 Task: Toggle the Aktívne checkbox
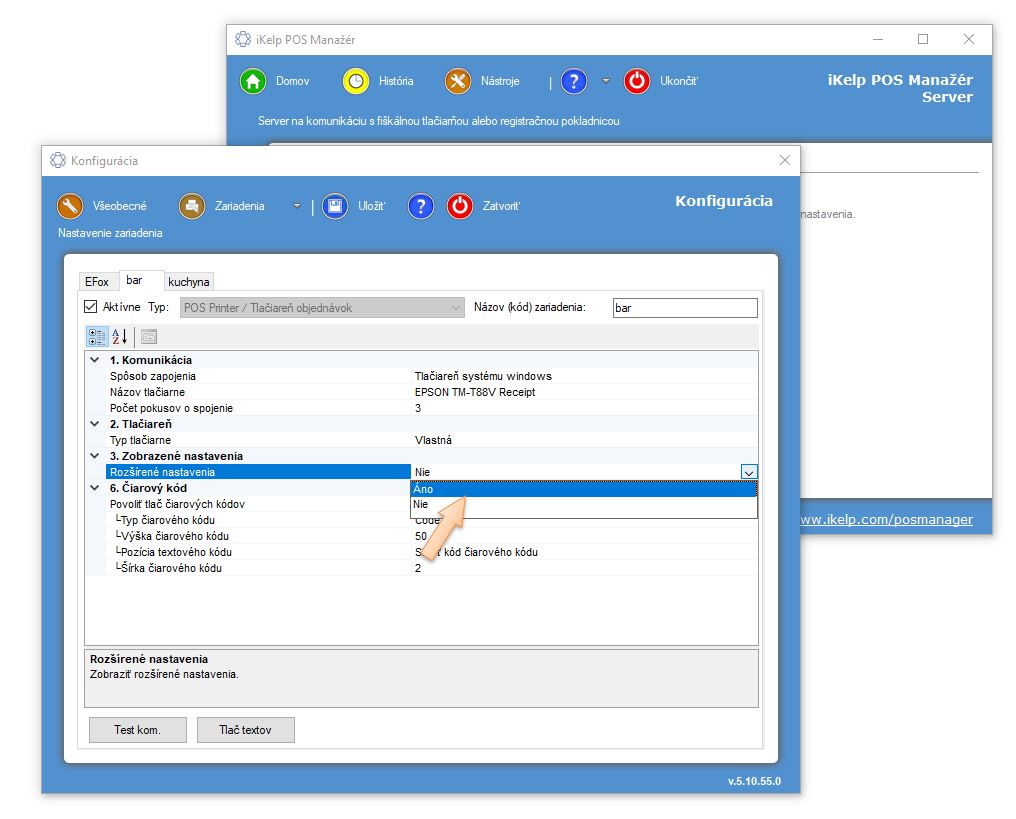point(91,307)
